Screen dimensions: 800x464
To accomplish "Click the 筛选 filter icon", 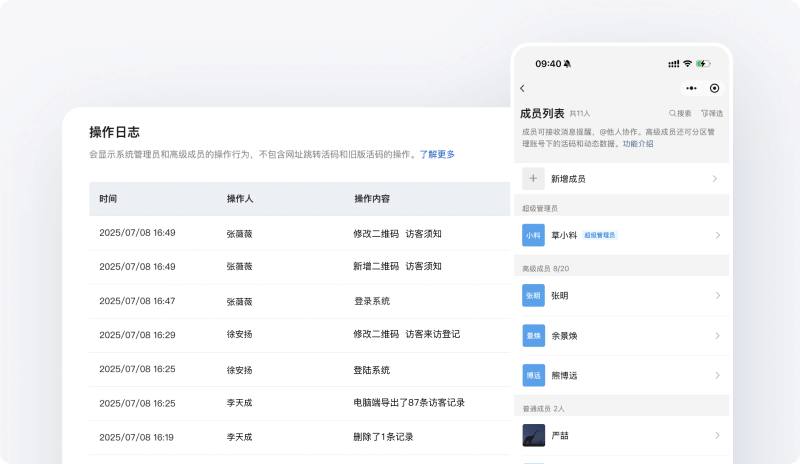I will [x=704, y=114].
